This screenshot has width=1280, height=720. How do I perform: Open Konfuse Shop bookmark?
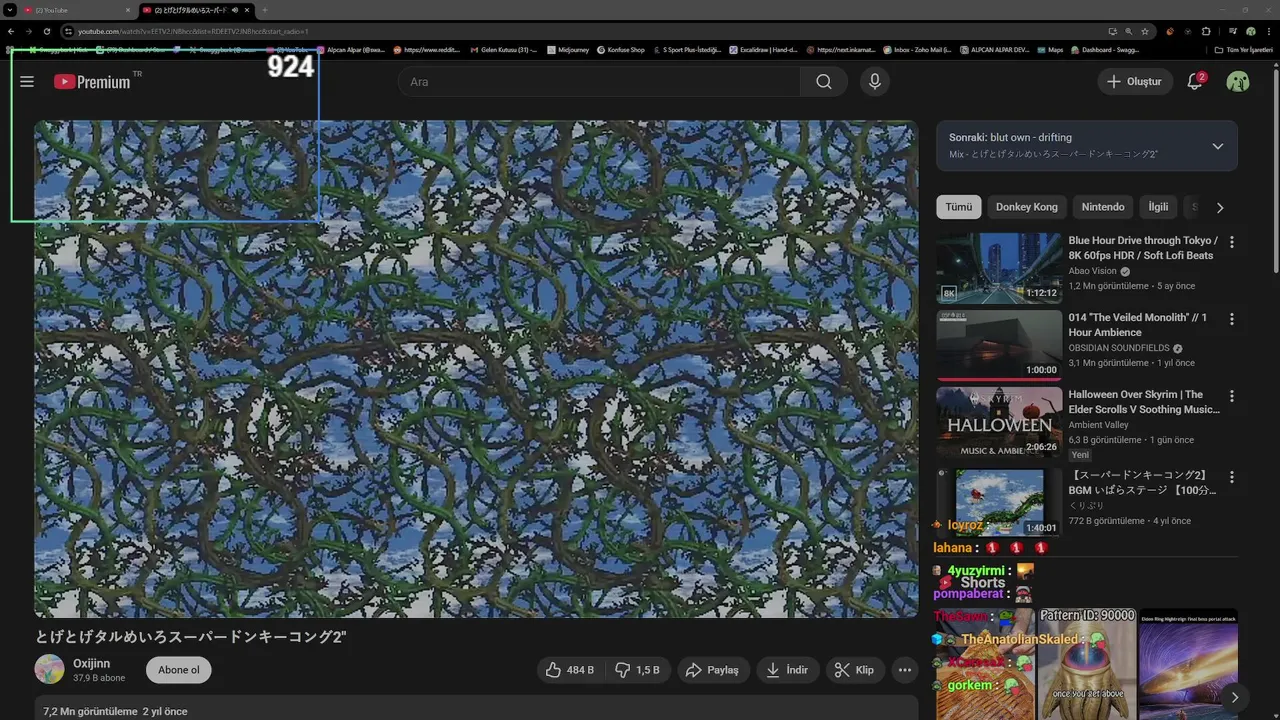(620, 49)
